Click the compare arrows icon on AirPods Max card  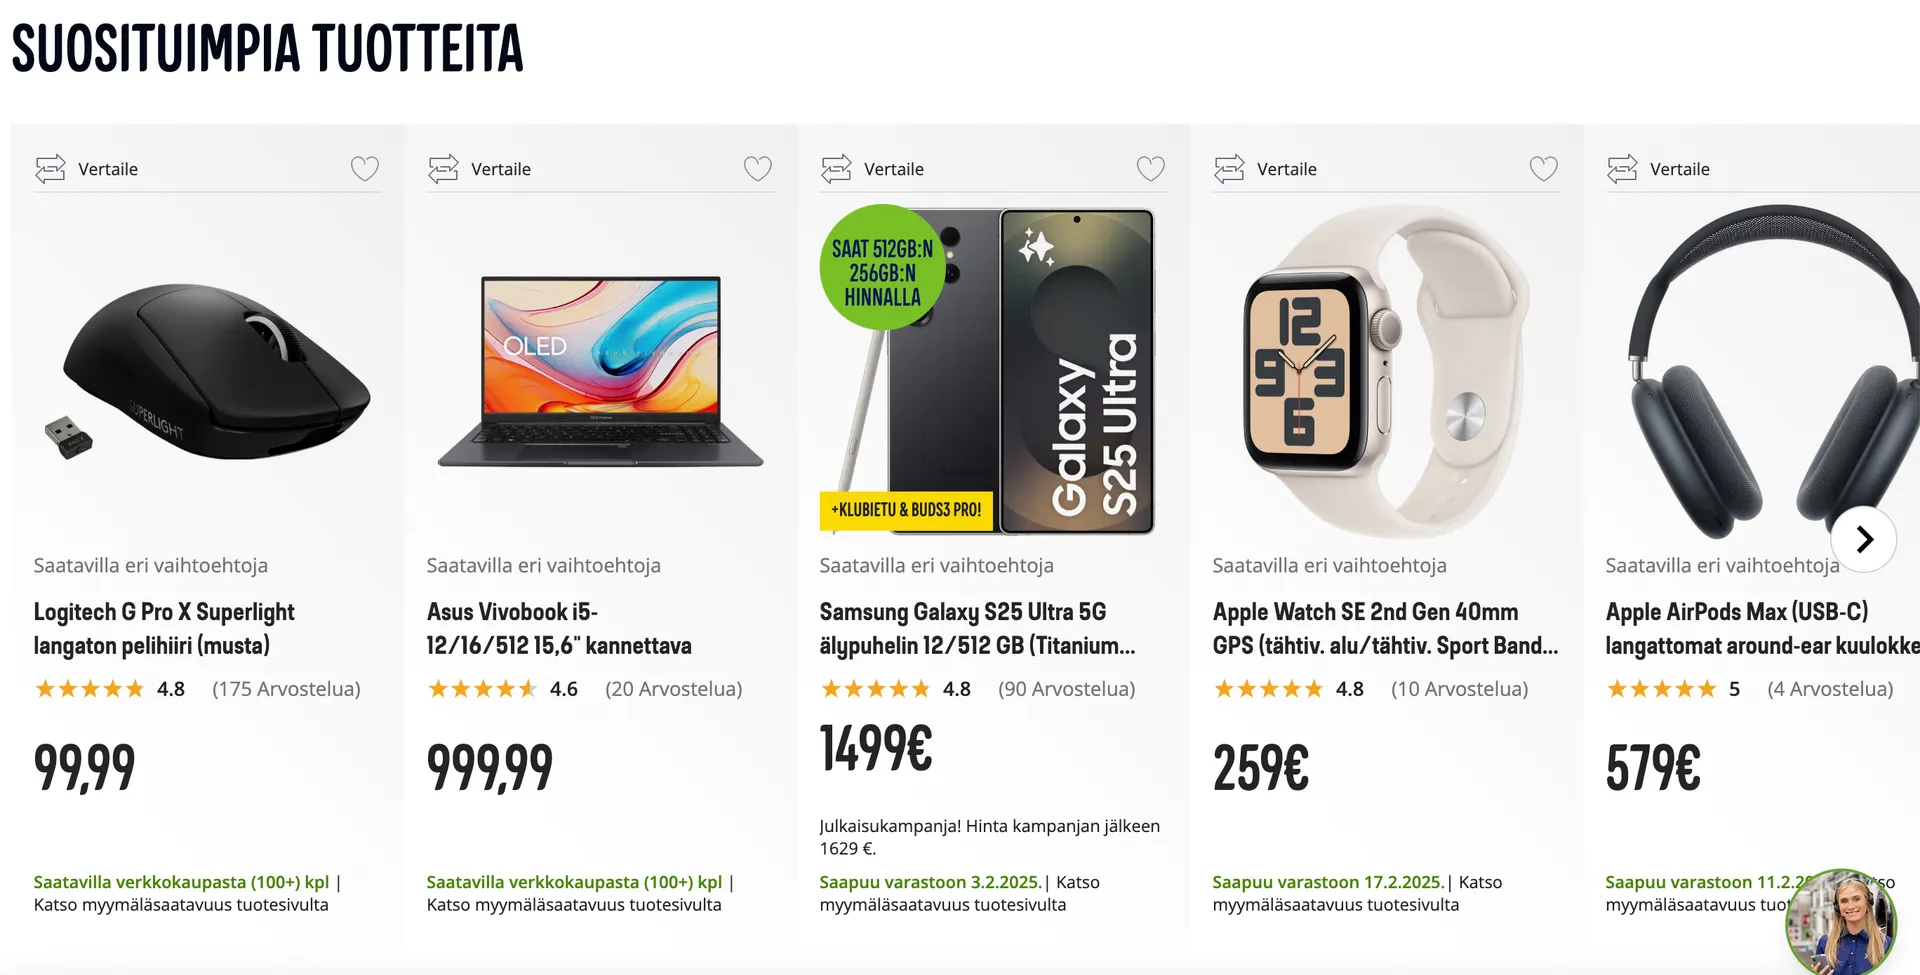(x=1622, y=169)
